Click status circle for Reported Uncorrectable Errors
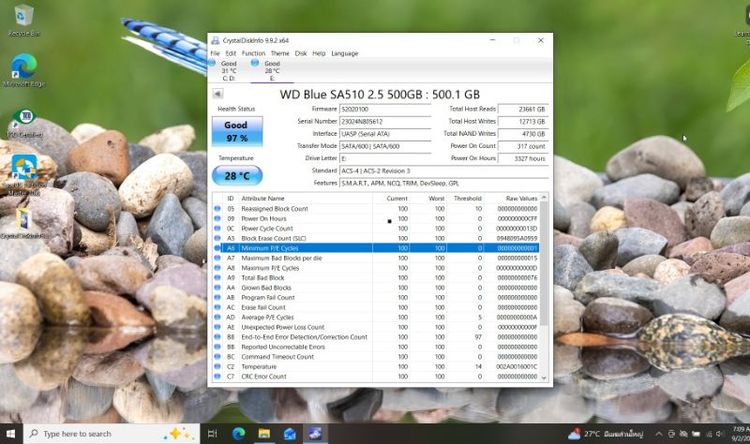Image resolution: width=750 pixels, height=444 pixels. pos(217,347)
